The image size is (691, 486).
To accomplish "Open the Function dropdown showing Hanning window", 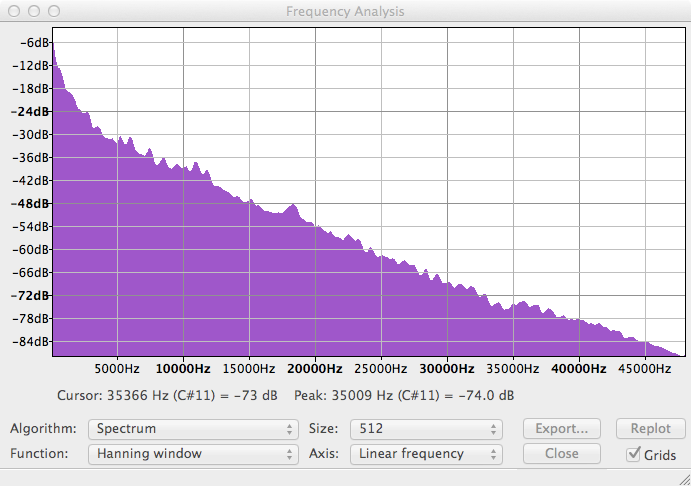I will (x=193, y=454).
